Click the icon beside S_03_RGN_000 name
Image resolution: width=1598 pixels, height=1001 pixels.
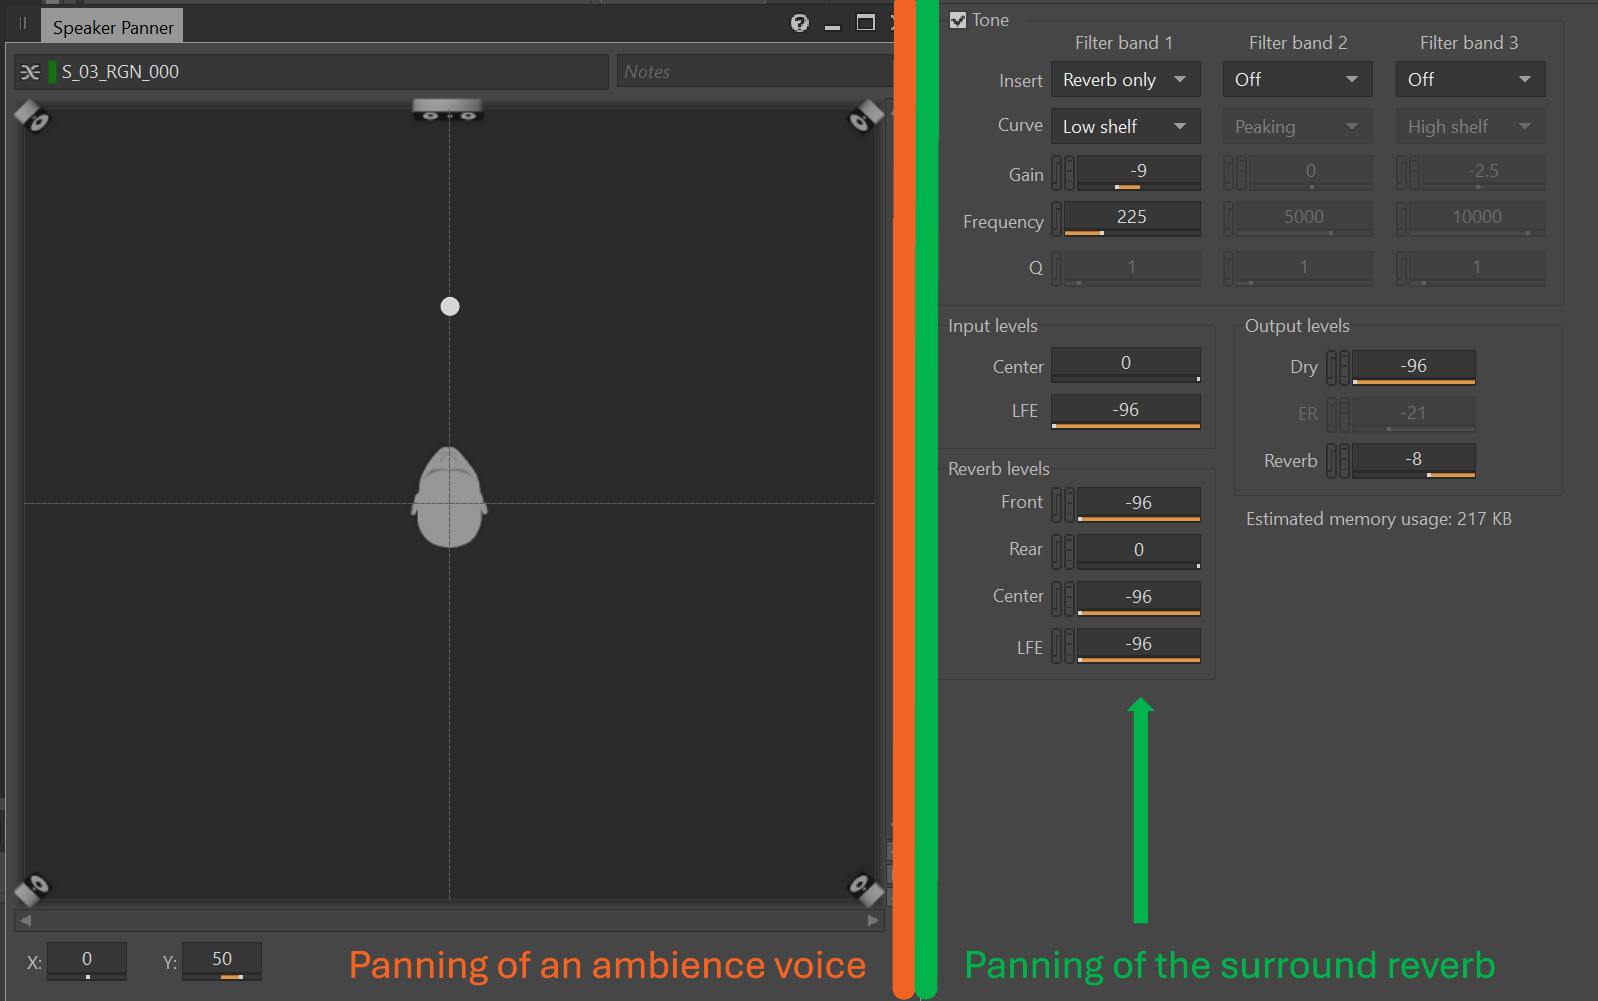point(31,72)
